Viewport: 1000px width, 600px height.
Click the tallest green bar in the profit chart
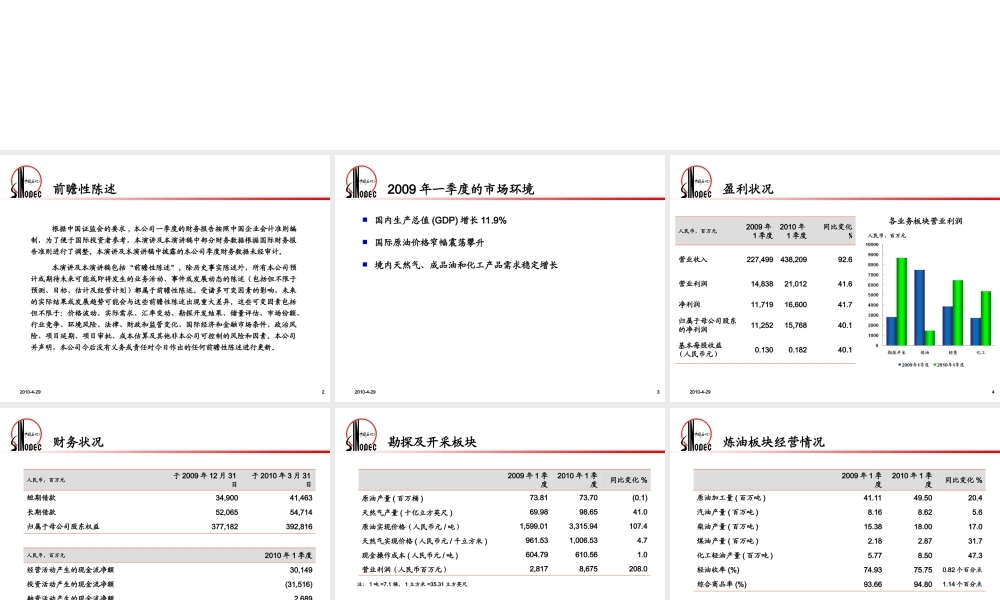[x=902, y=302]
